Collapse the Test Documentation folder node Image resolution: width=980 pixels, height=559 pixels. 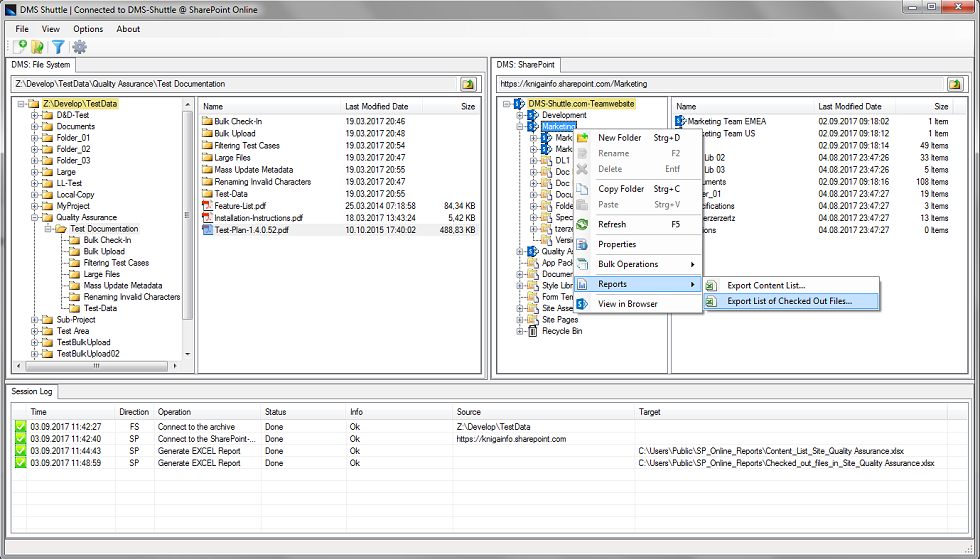(x=49, y=229)
